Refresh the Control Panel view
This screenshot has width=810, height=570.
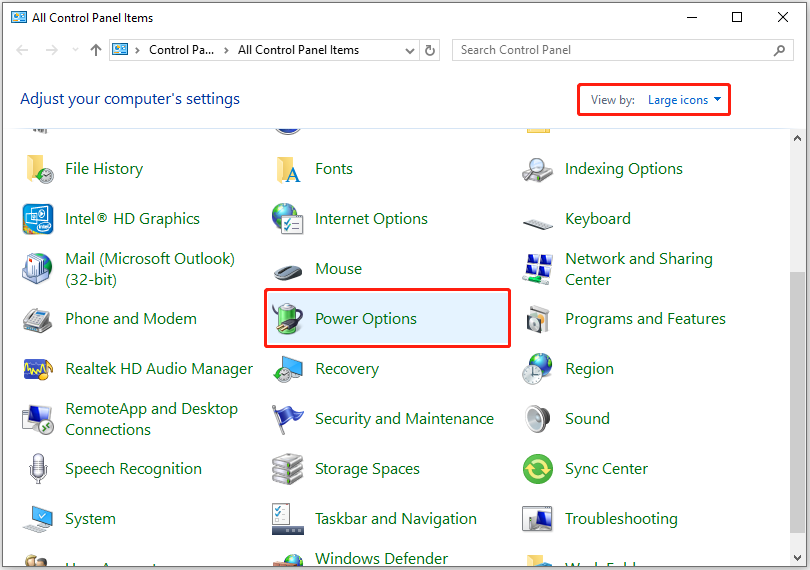click(430, 51)
